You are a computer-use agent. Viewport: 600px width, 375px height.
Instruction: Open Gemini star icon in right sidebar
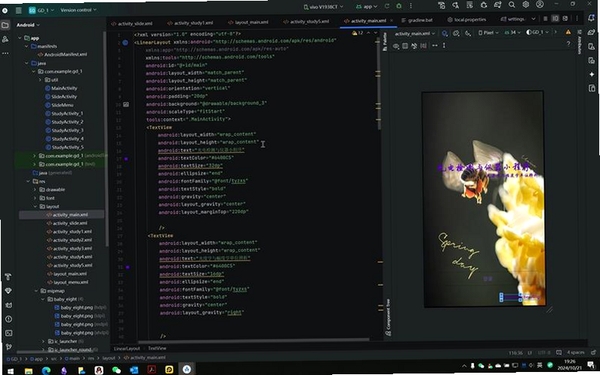[592, 74]
